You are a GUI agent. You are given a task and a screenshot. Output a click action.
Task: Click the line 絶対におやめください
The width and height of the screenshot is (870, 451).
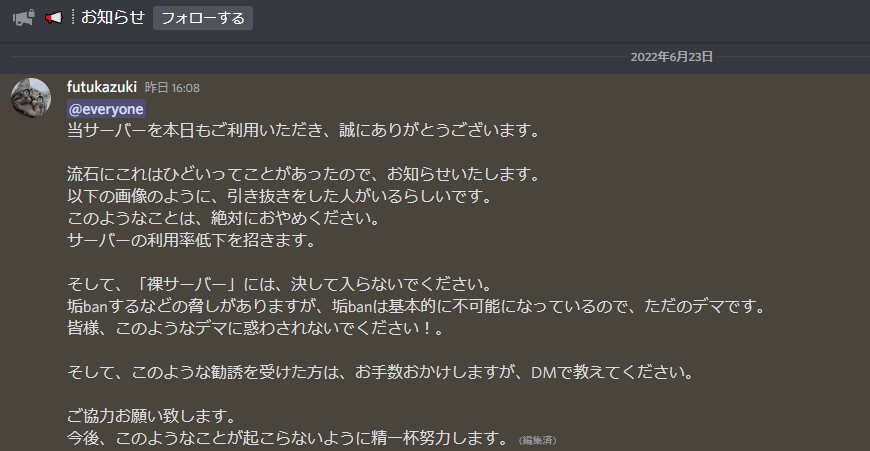click(x=224, y=218)
